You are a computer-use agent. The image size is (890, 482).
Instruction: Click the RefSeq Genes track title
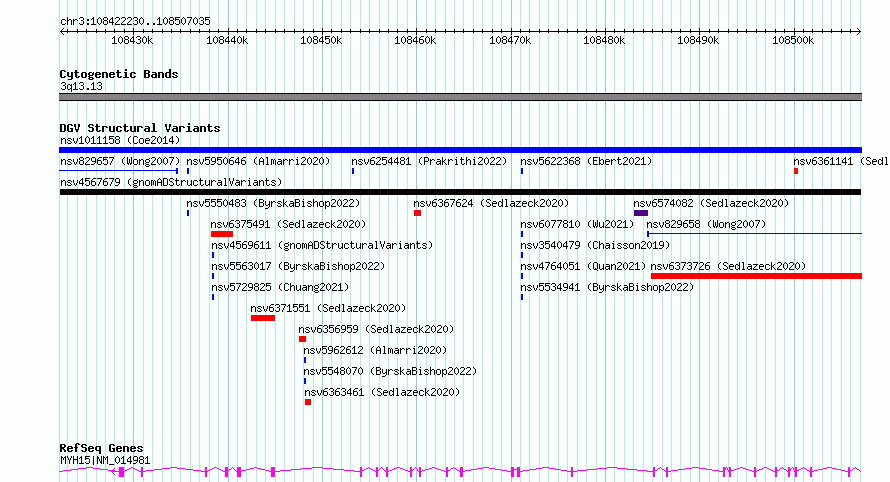(x=101, y=448)
